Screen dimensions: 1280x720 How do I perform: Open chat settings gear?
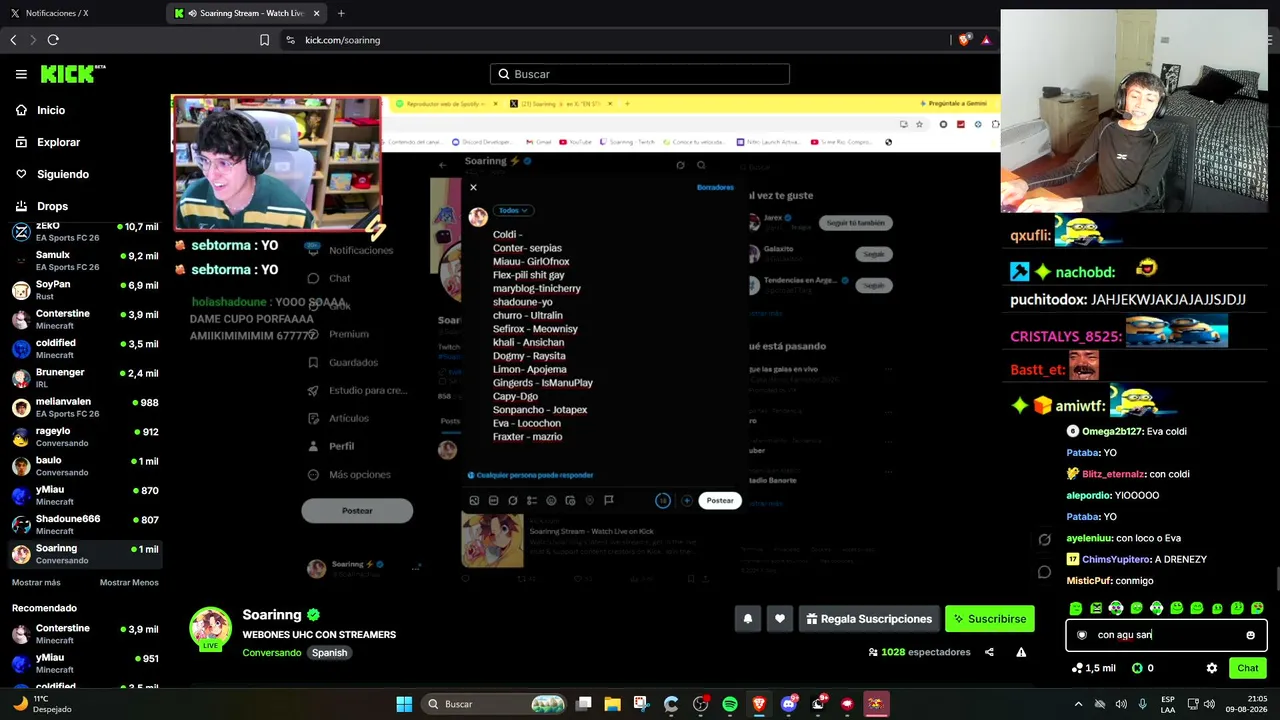1212,668
